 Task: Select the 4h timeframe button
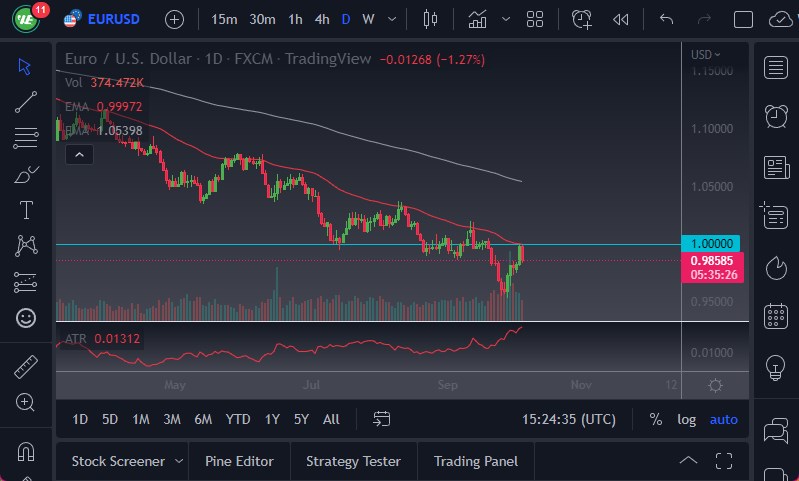click(x=321, y=19)
